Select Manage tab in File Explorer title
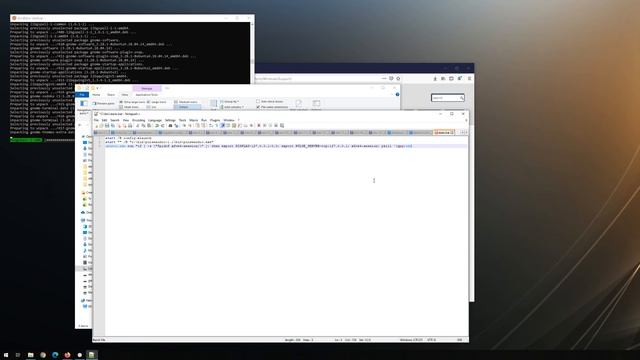 pyautogui.click(x=147, y=89)
